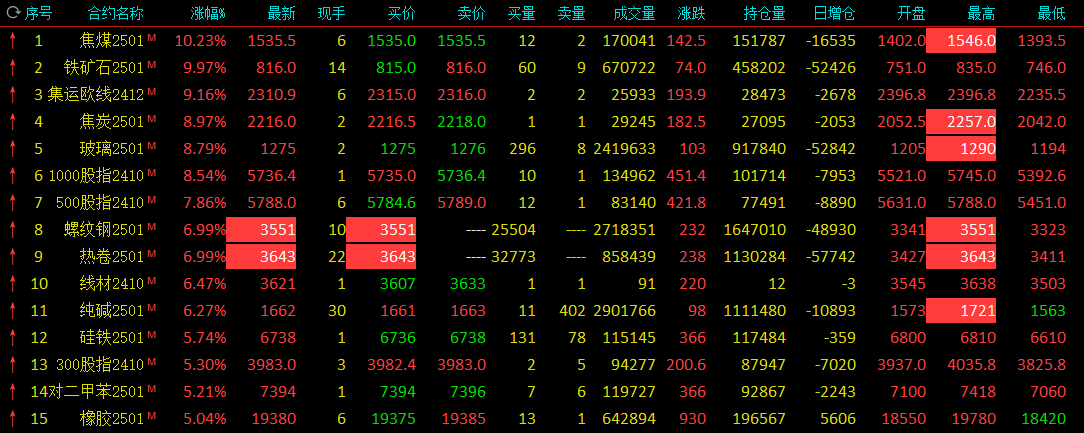Select the 铁矿石2501 contract name
Image resolution: width=1084 pixels, height=433 pixels.
pos(104,68)
